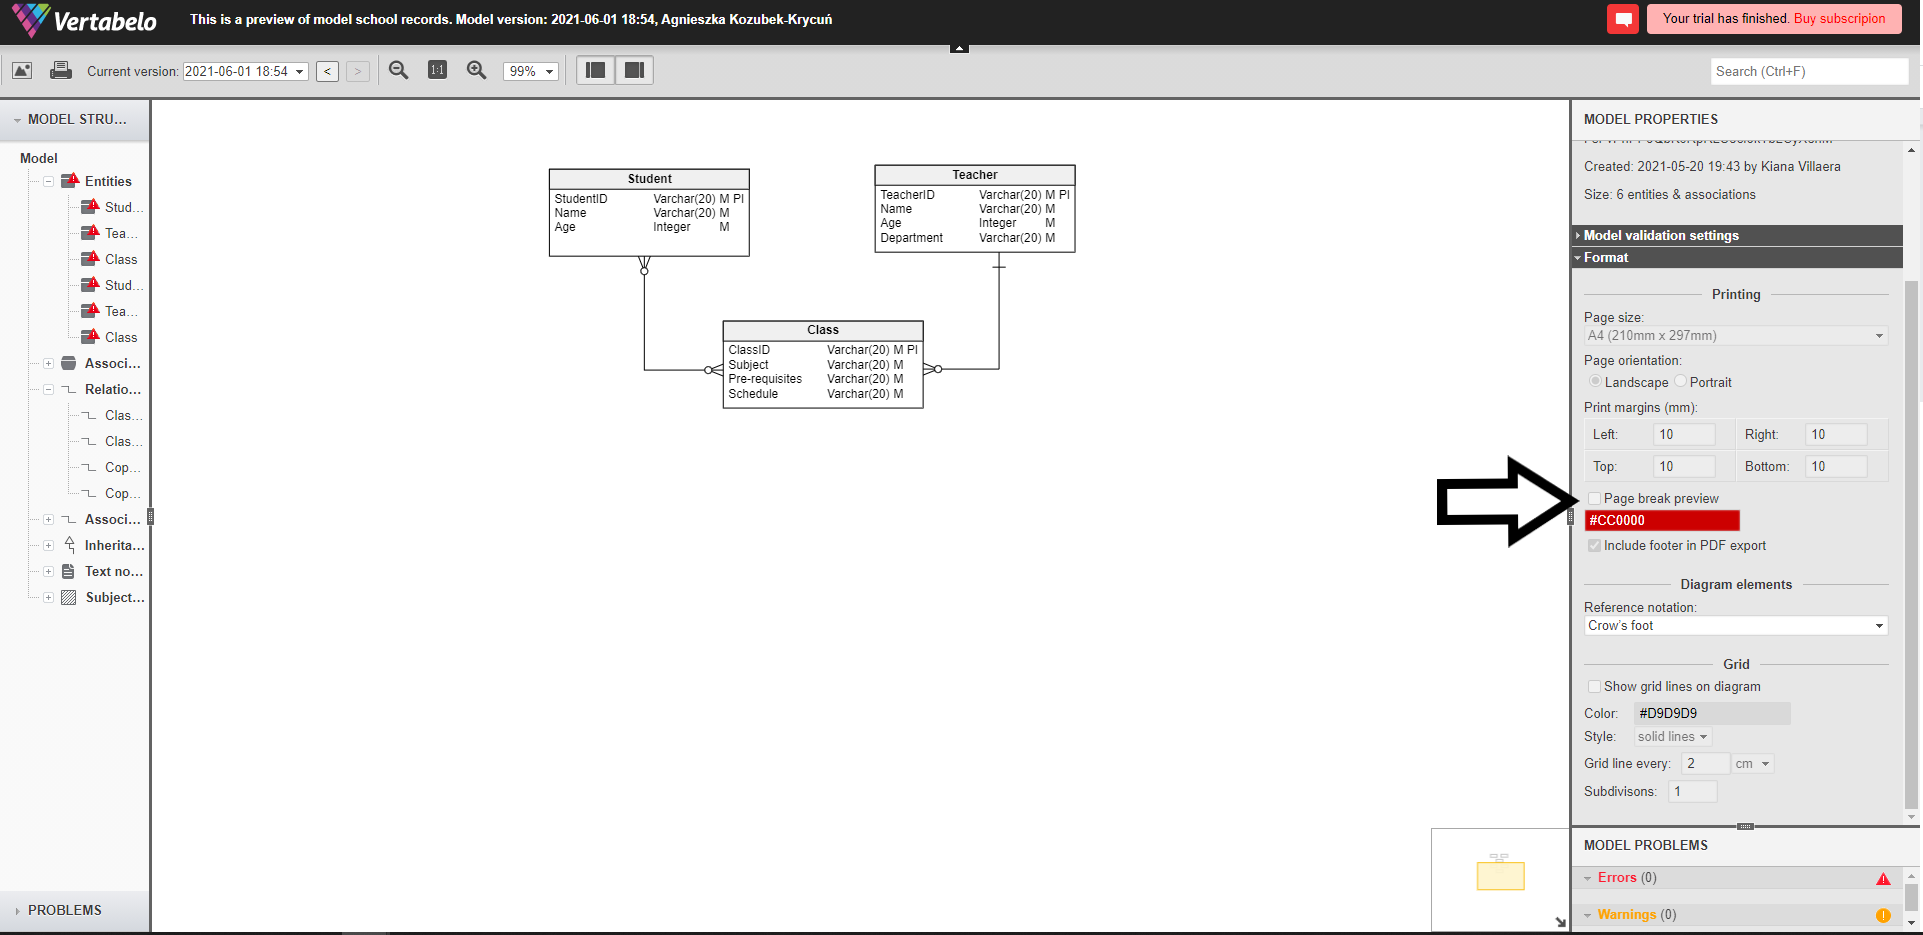Click the yellow diagram navigator thumbnail
The width and height of the screenshot is (1923, 935).
[1500, 876]
